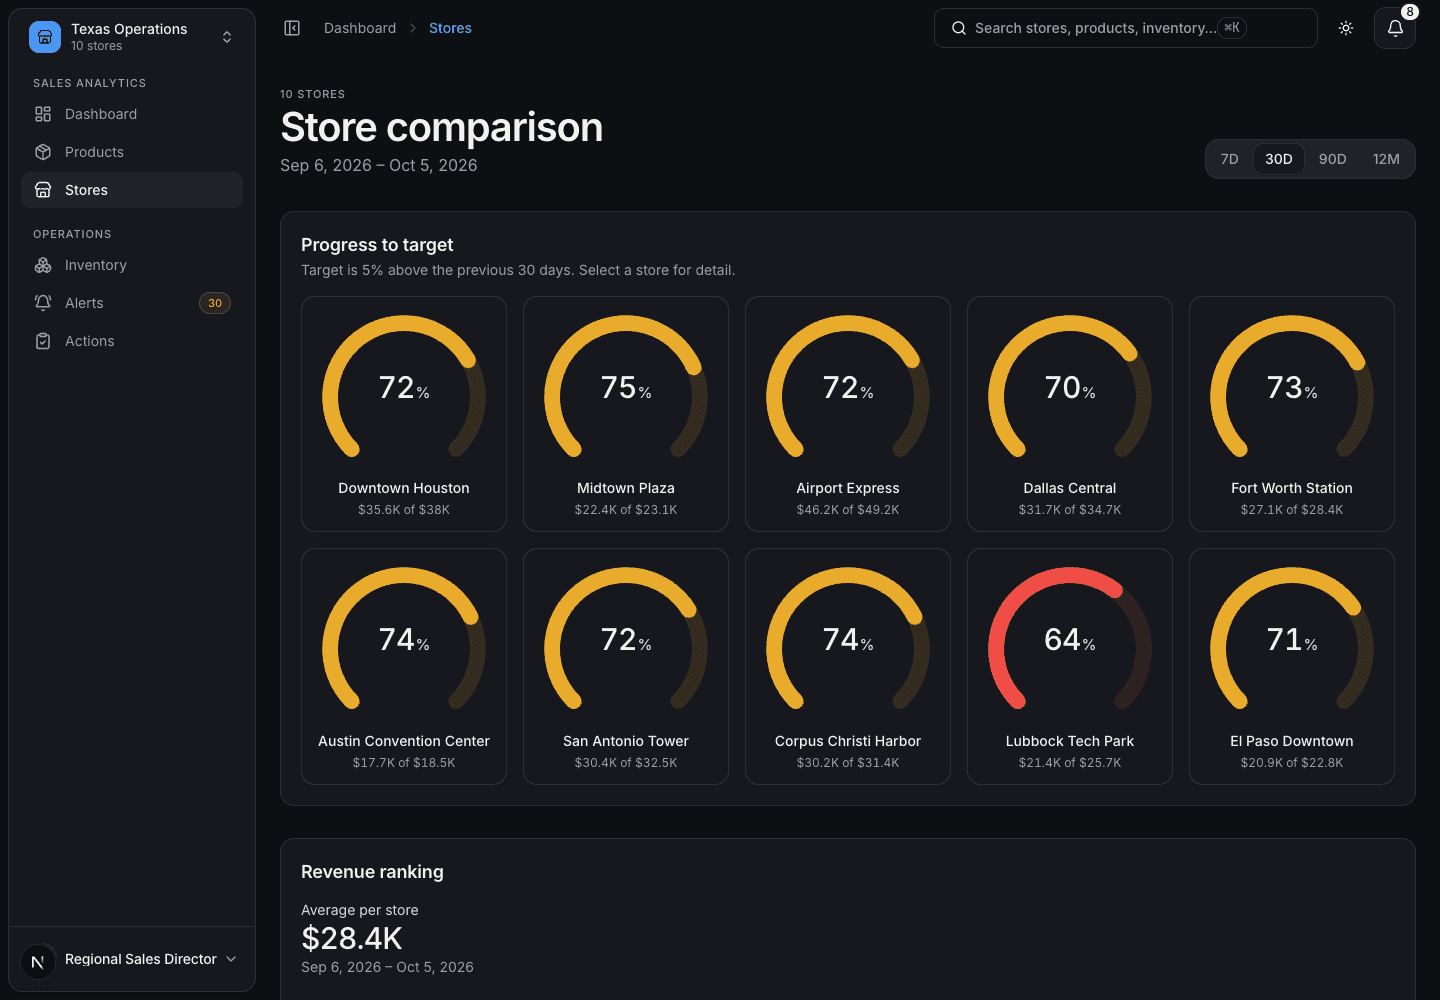Select the Austin Convention Center gauge card
Image resolution: width=1440 pixels, height=1000 pixels.
(x=404, y=666)
